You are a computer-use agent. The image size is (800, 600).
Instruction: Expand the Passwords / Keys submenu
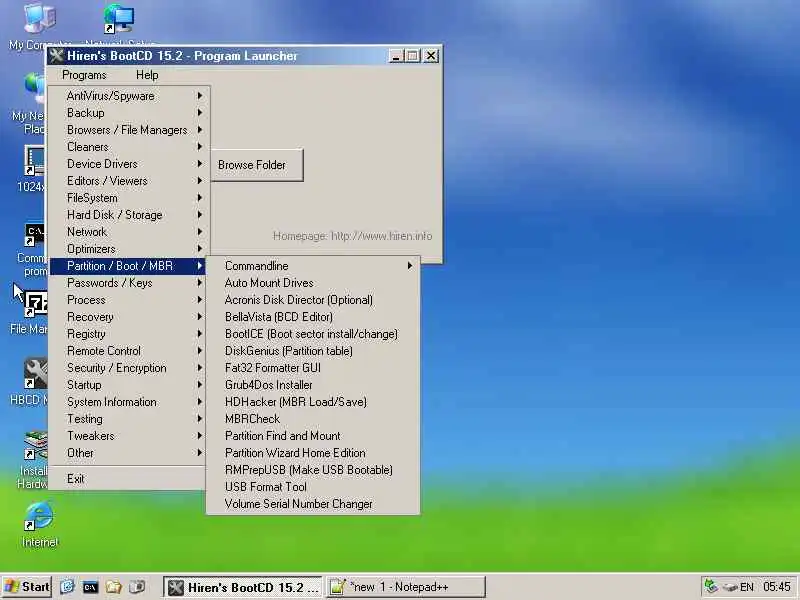pyautogui.click(x=128, y=283)
